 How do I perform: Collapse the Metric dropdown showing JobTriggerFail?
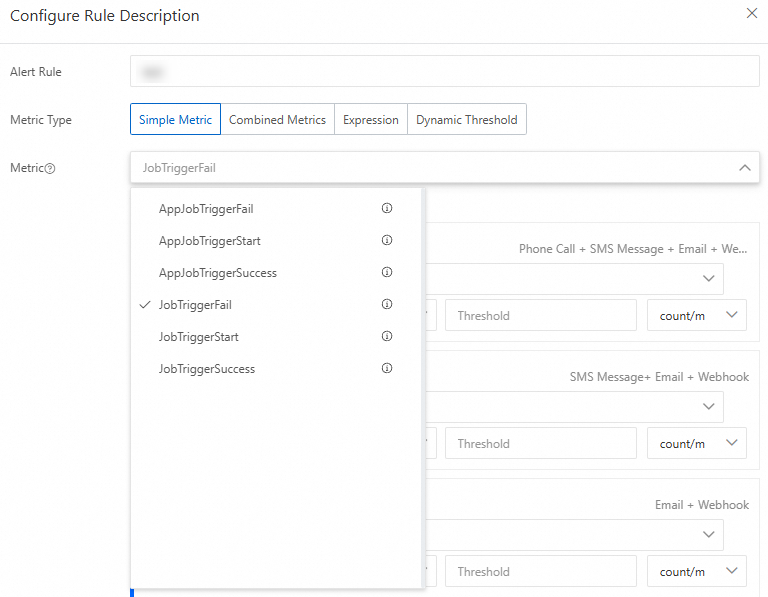click(744, 168)
